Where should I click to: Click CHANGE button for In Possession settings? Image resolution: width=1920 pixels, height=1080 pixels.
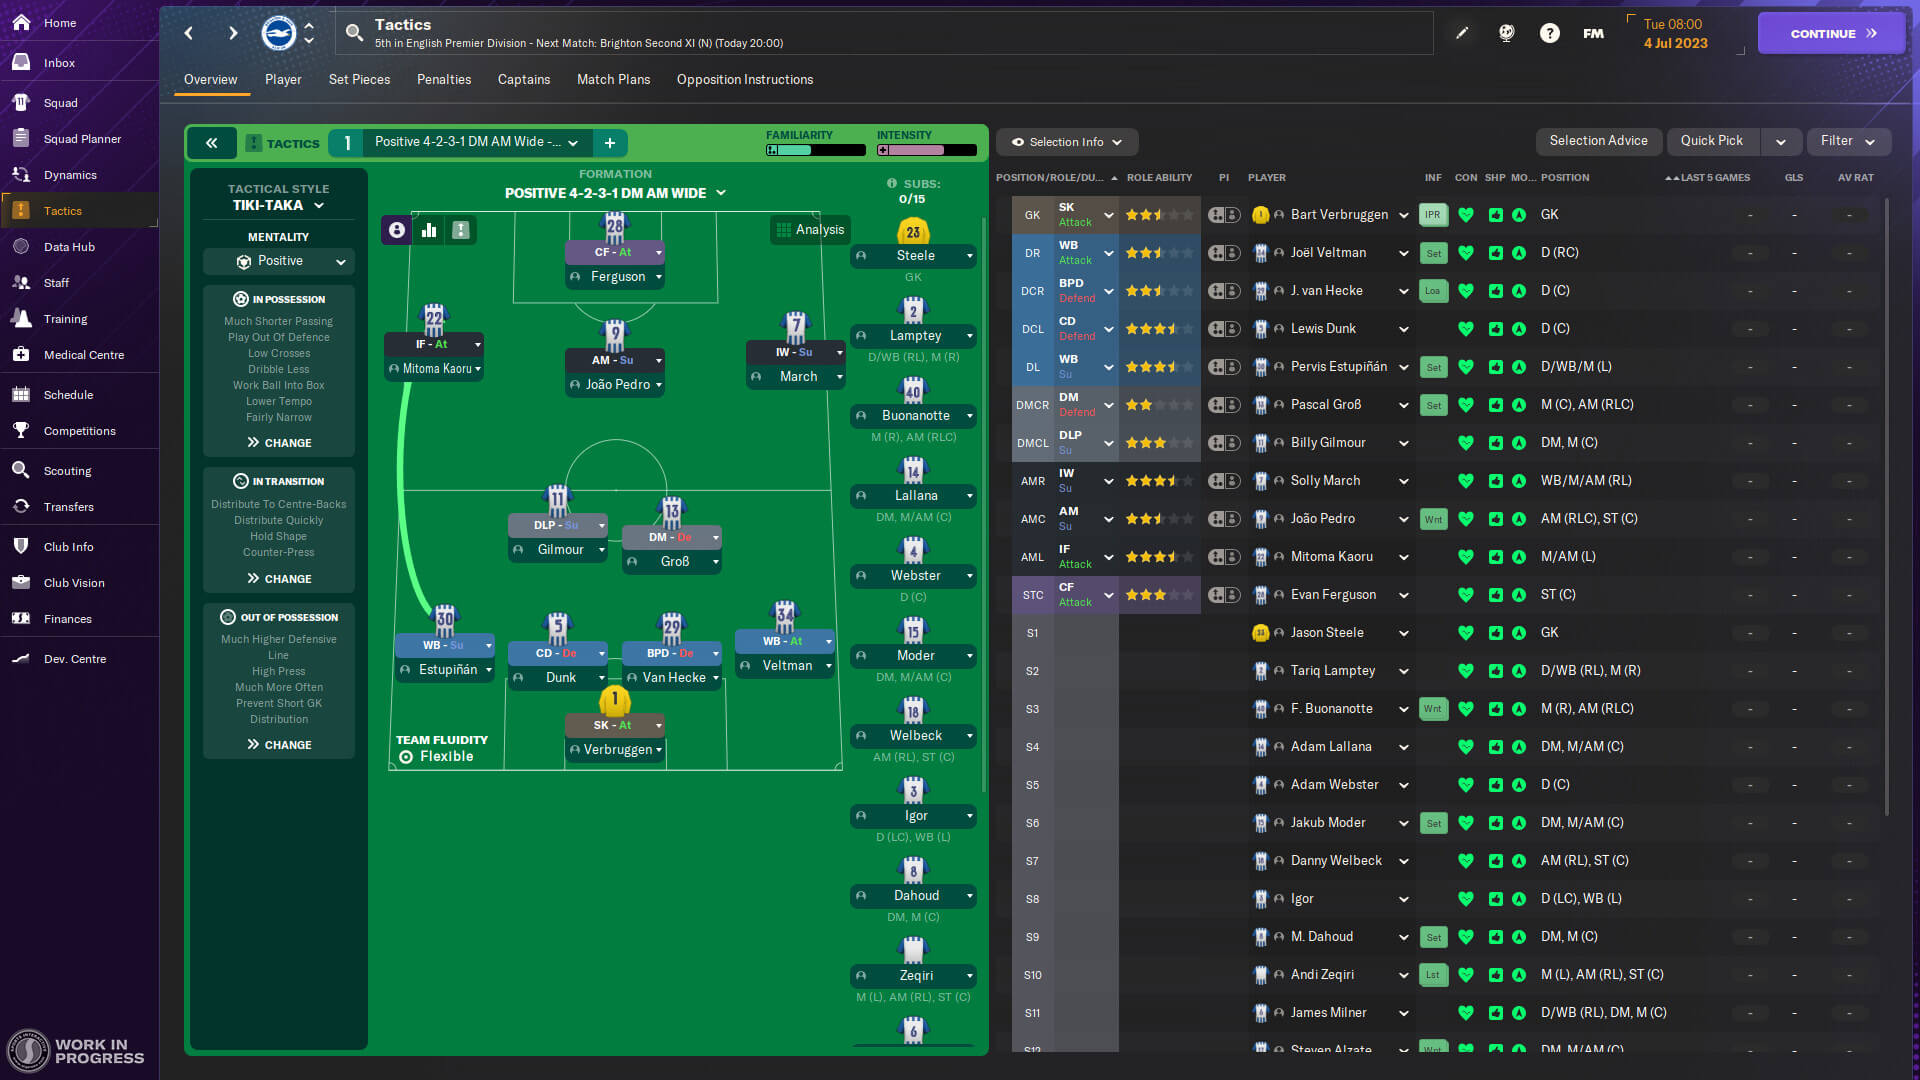click(x=278, y=442)
